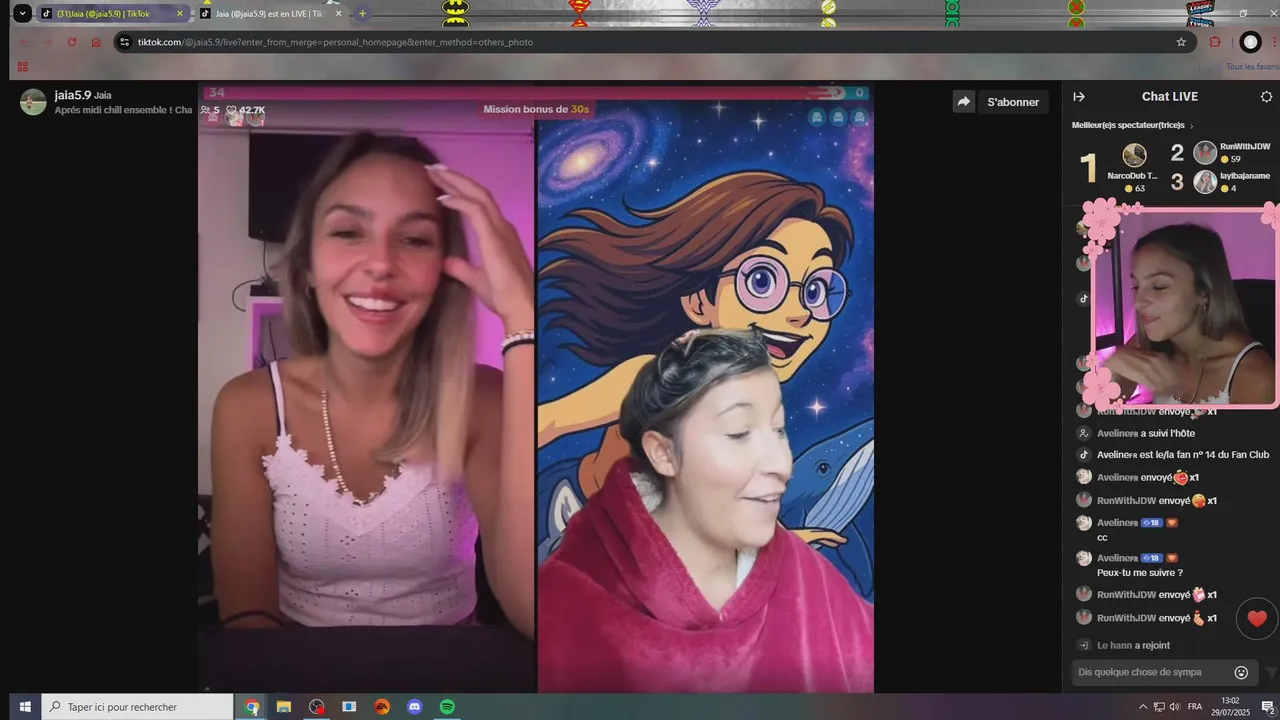Viewport: 1280px width, 720px height.
Task: Collapse the Chat LIVE panel arrow
Action: pos(1079,97)
